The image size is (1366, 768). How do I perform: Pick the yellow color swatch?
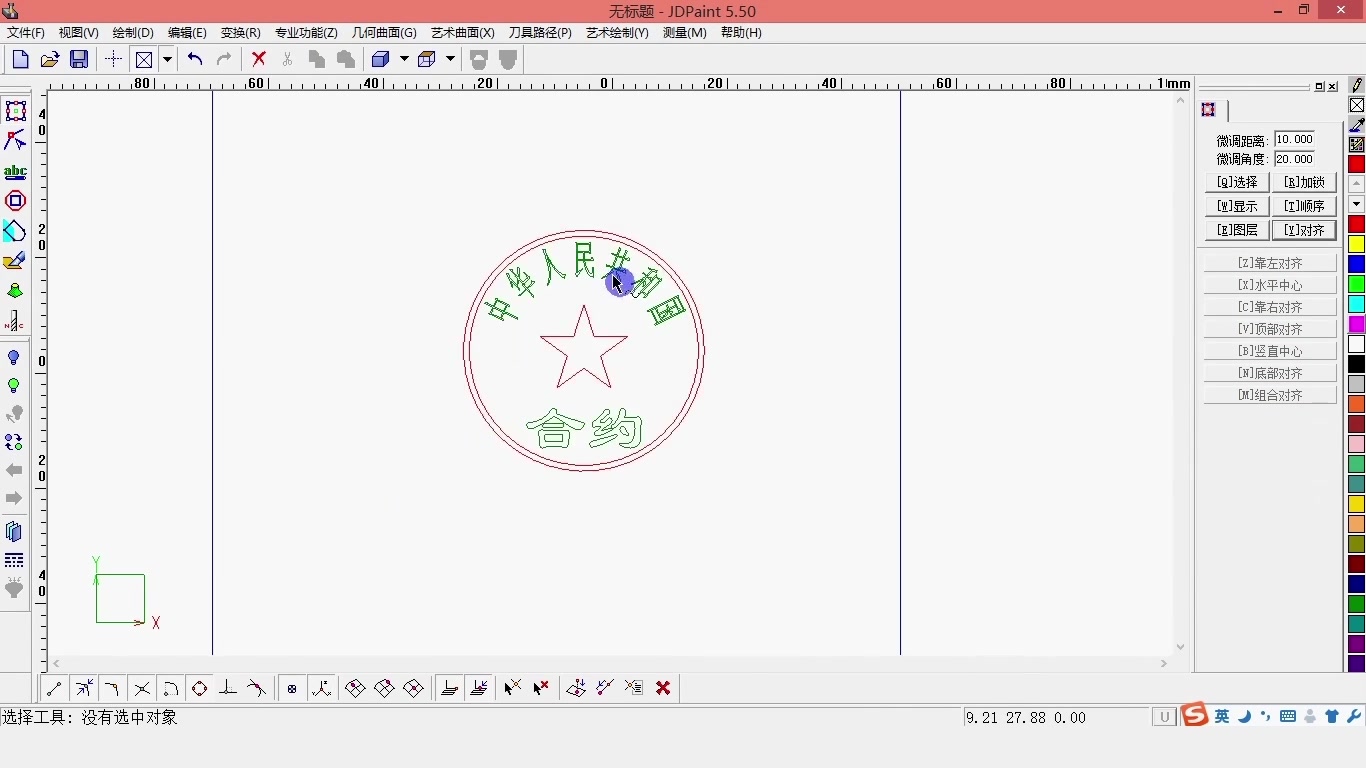pyautogui.click(x=1356, y=244)
